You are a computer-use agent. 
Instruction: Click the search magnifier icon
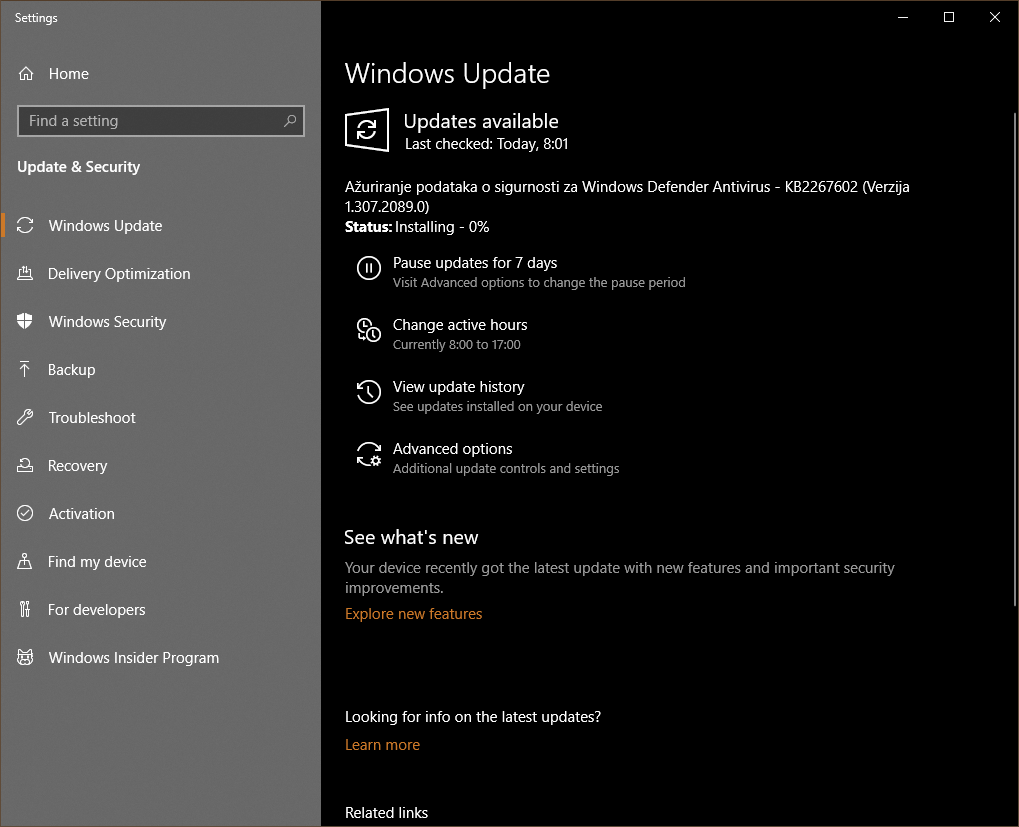tap(290, 121)
